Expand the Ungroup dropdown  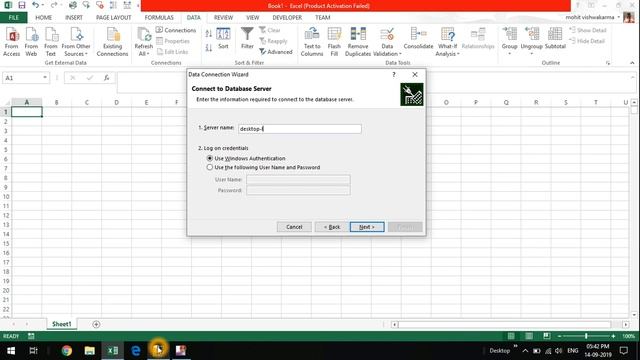531,53
